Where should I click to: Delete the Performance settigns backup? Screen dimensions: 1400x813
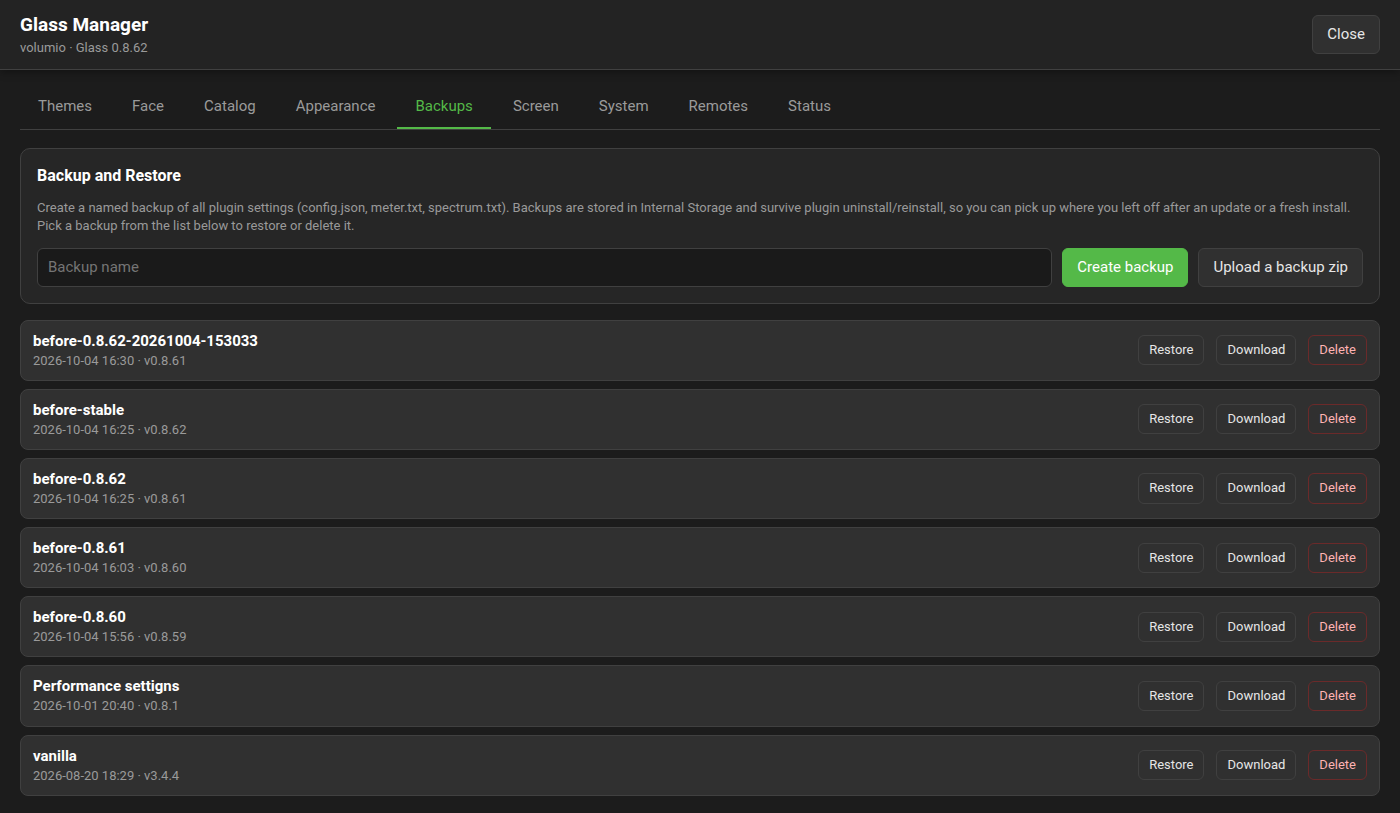pyautogui.click(x=1337, y=696)
